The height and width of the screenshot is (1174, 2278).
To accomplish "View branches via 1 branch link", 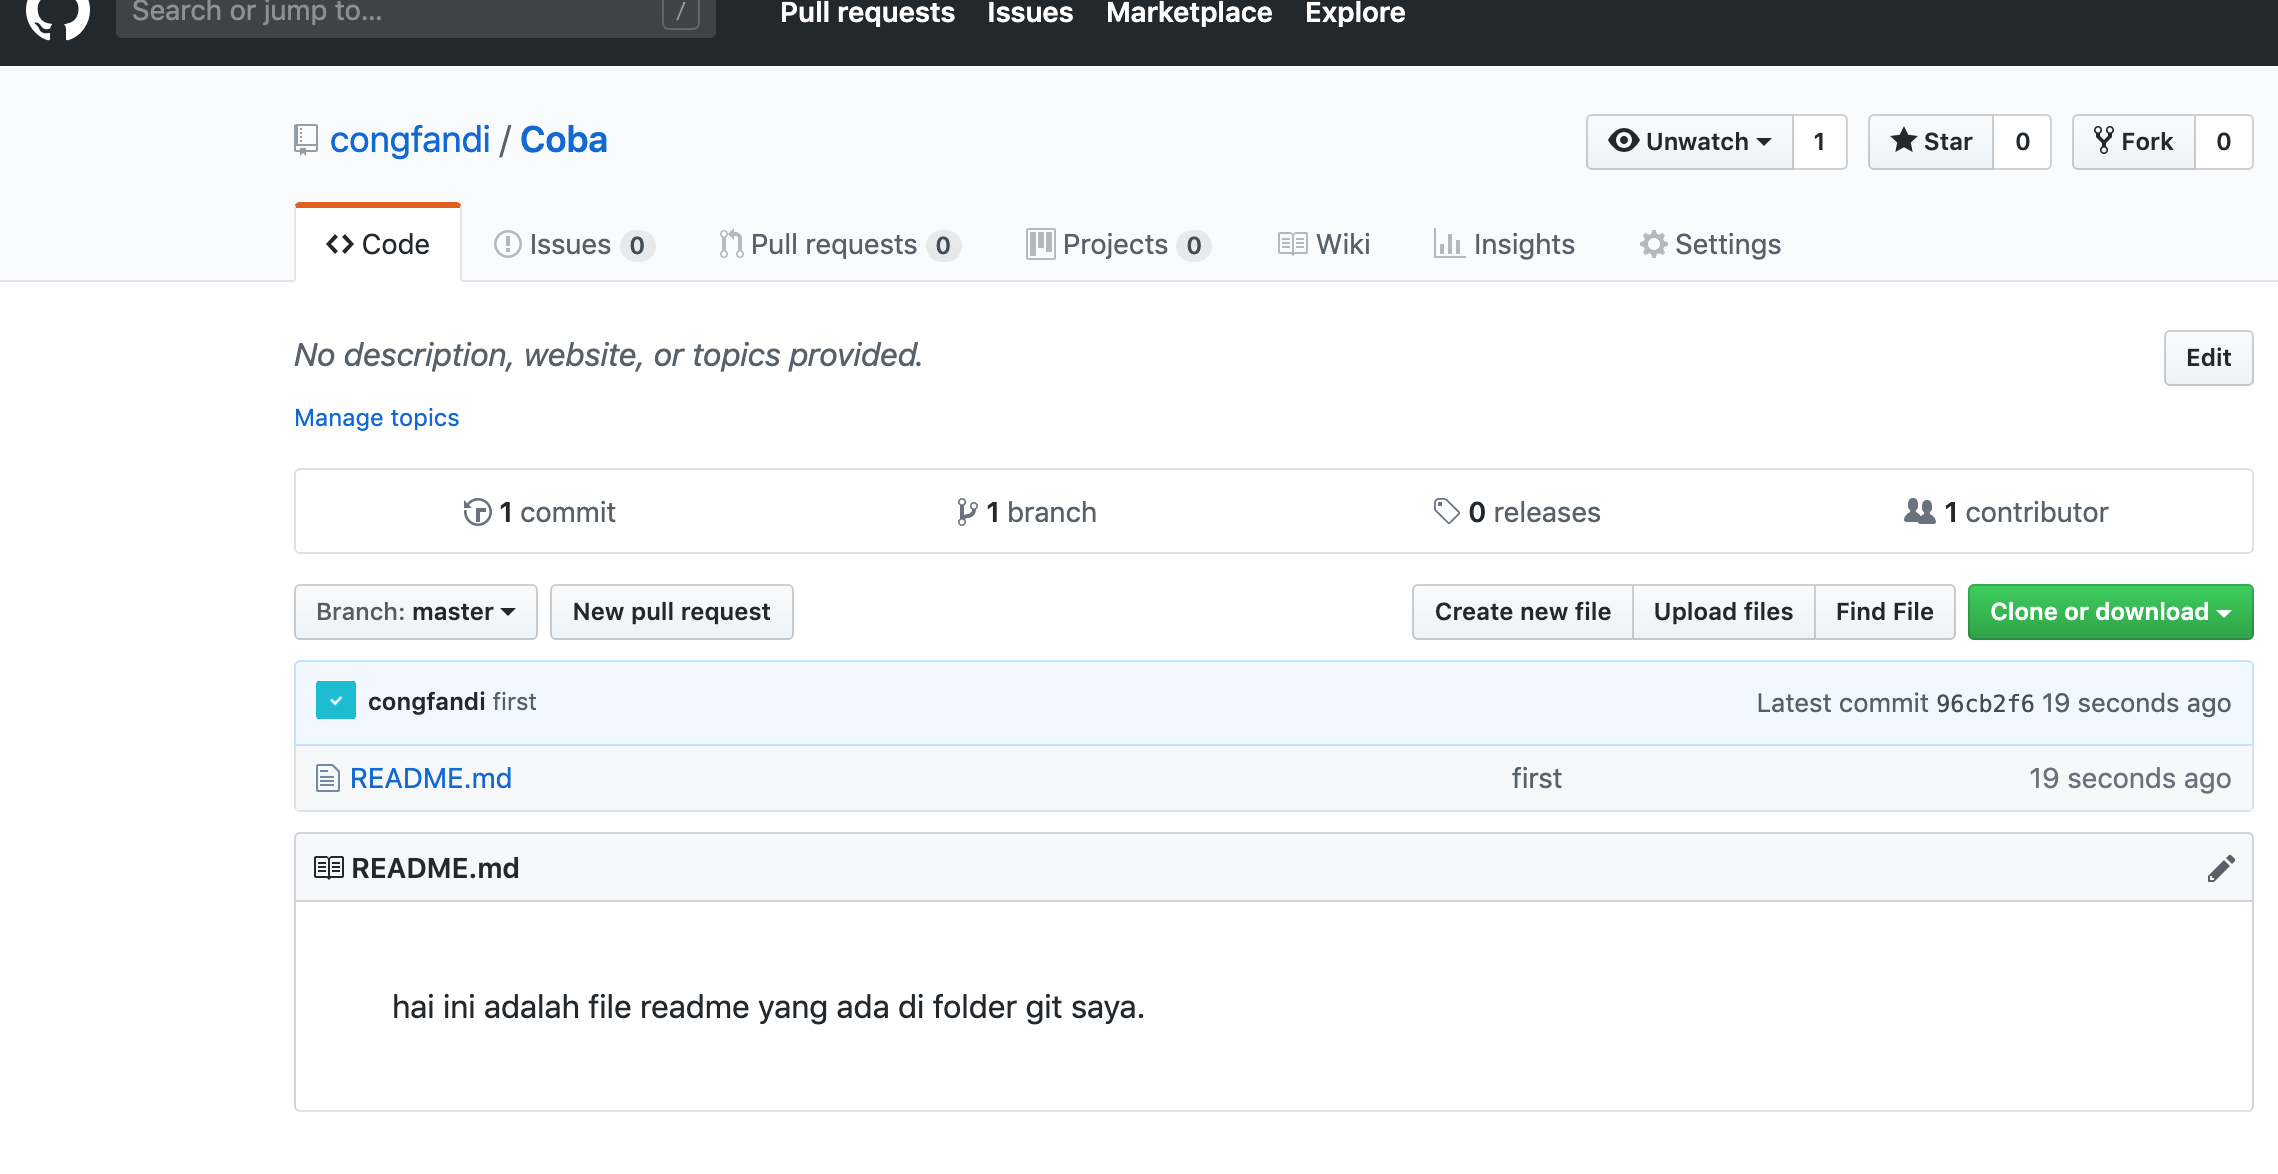I will (1027, 512).
